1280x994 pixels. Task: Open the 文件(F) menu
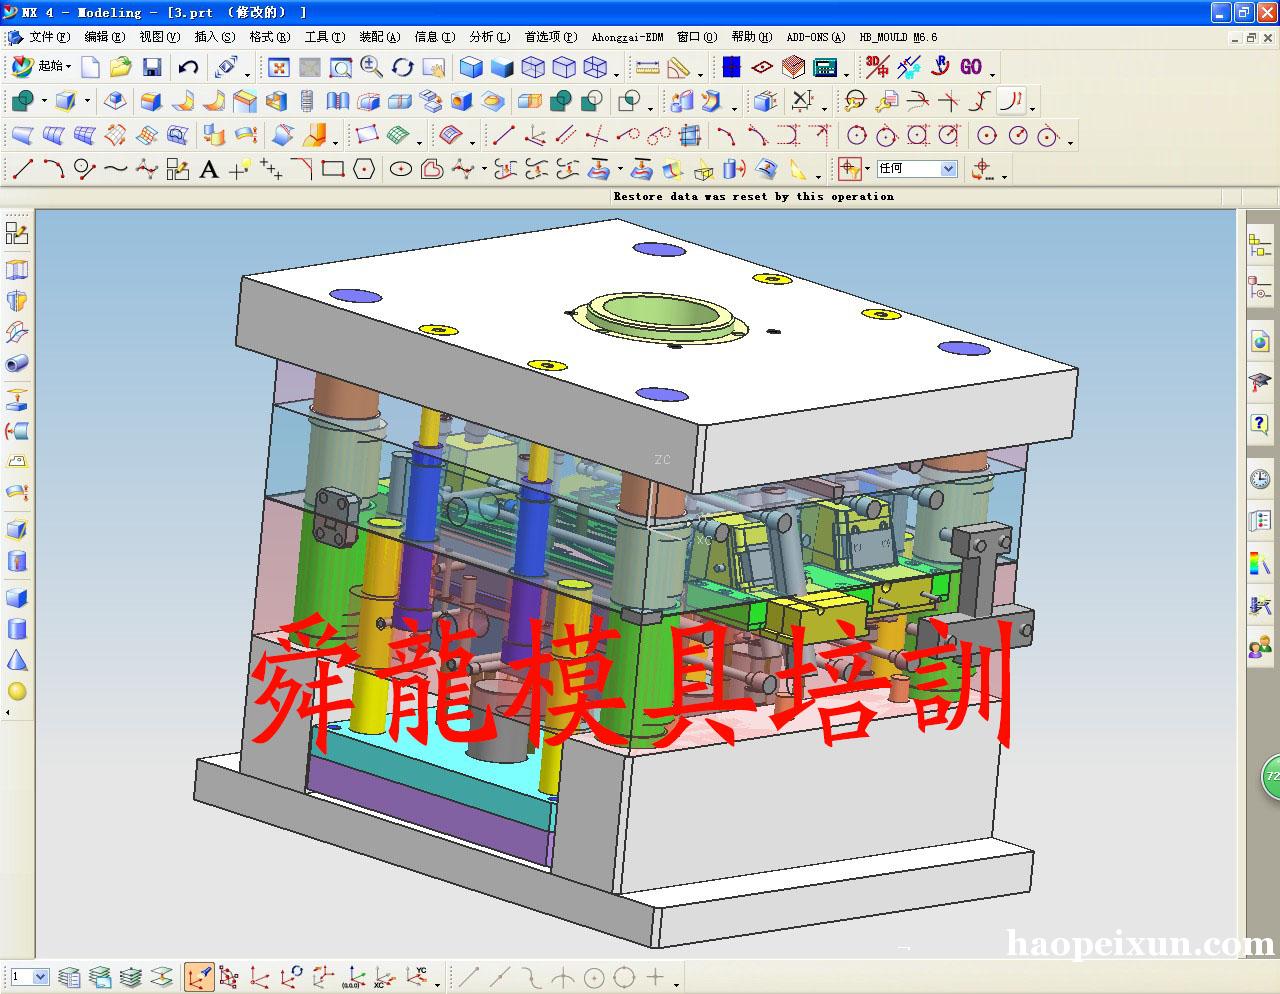click(48, 37)
